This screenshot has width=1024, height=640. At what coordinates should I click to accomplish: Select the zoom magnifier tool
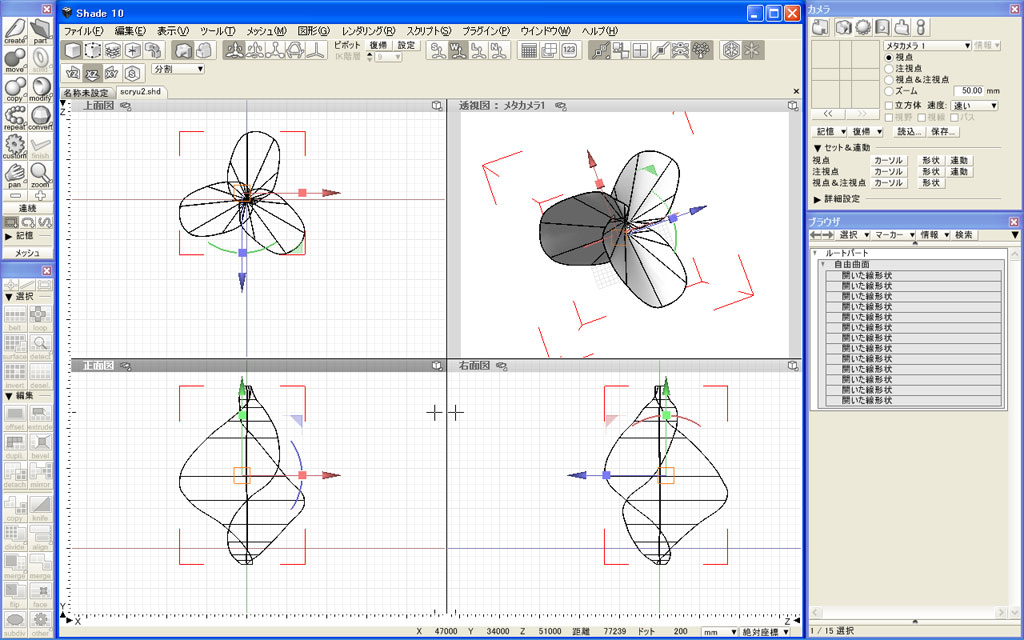click(40, 175)
